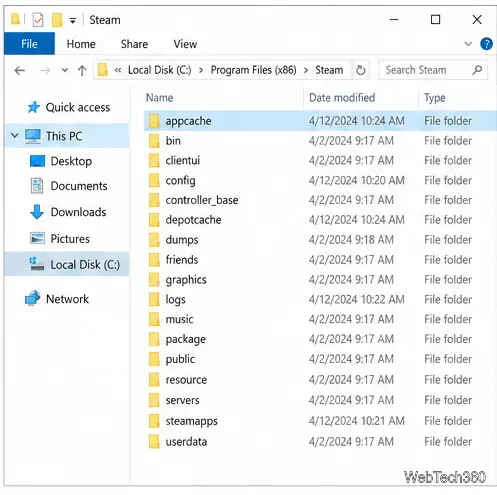The height and width of the screenshot is (495, 497).
Task: Click the Forward navigation arrow
Action: pyautogui.click(x=45, y=70)
